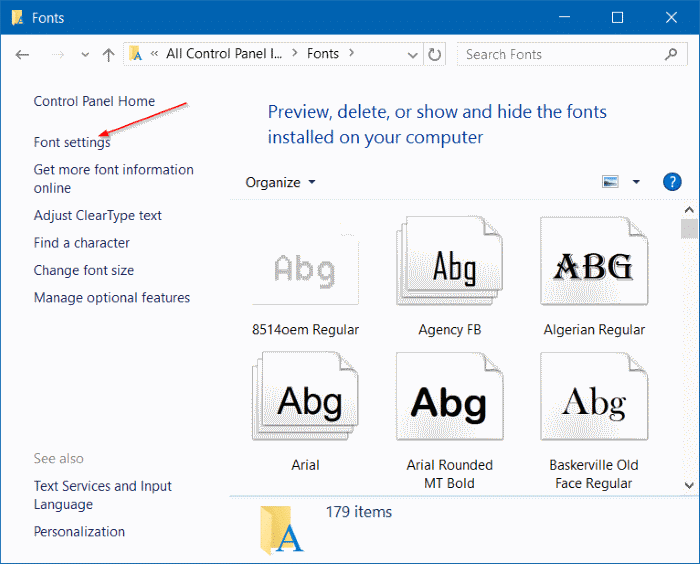Select Baskerville Old Face Regular font icon

point(594,397)
